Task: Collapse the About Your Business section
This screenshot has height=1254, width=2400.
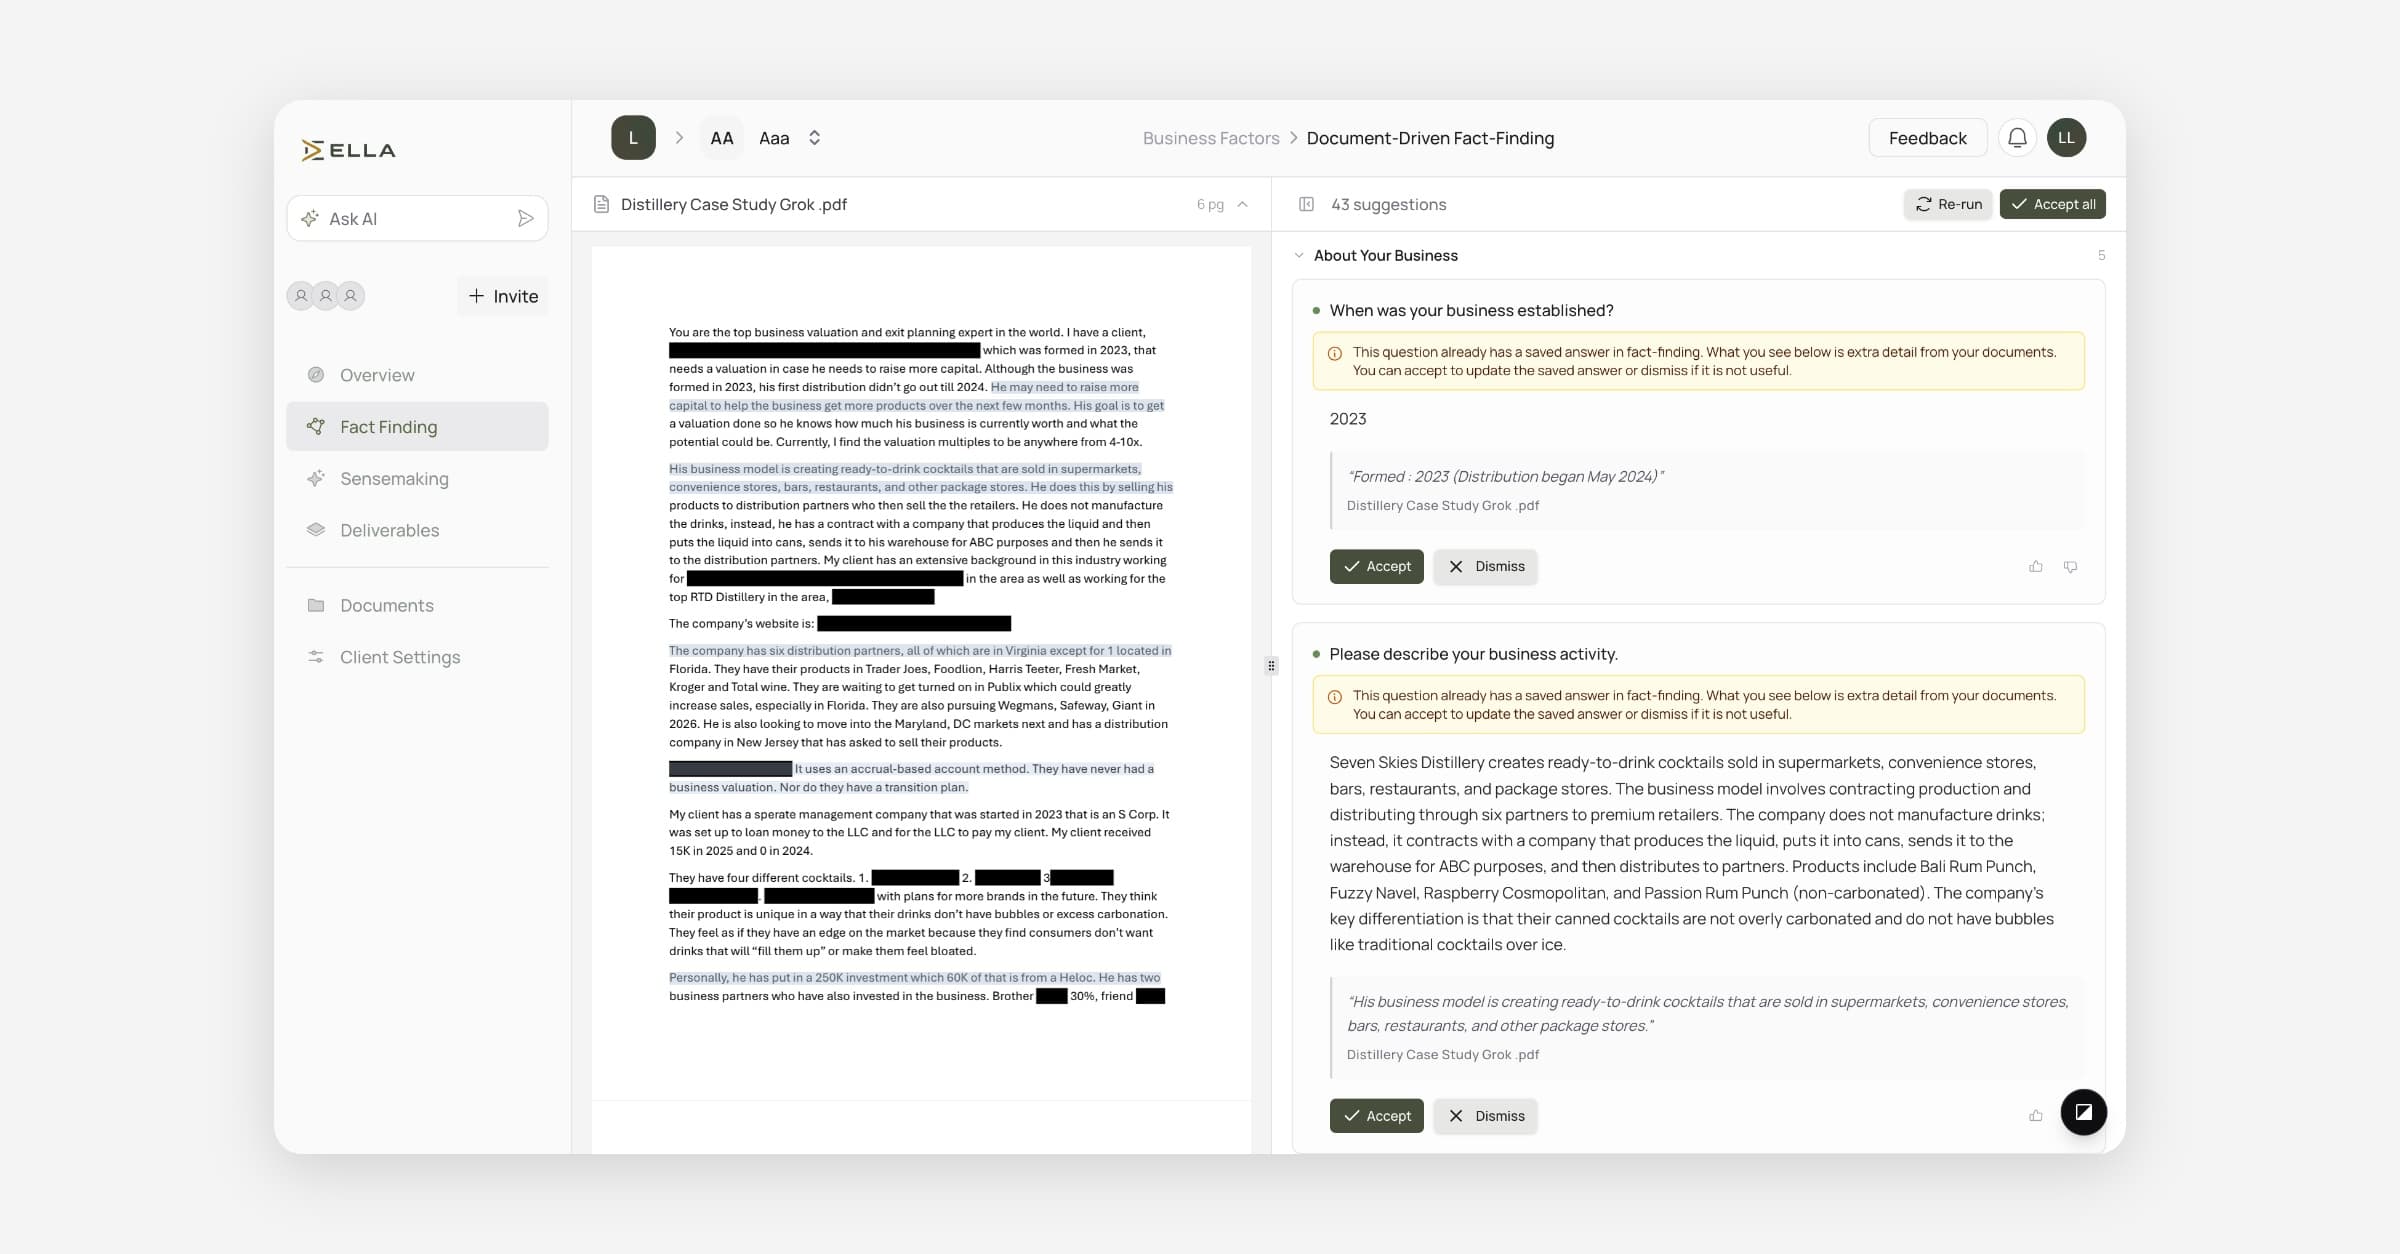Action: coord(1299,256)
